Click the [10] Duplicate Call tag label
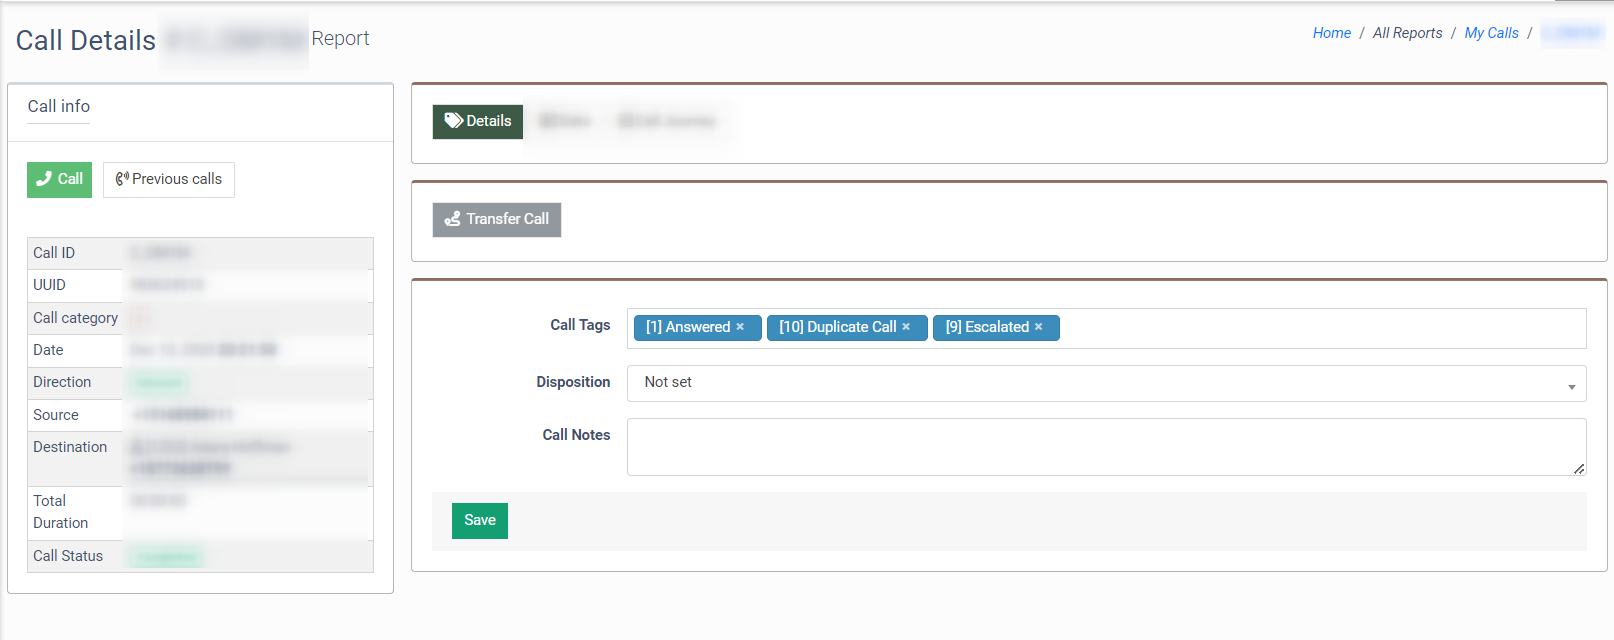1614x640 pixels. 837,327
